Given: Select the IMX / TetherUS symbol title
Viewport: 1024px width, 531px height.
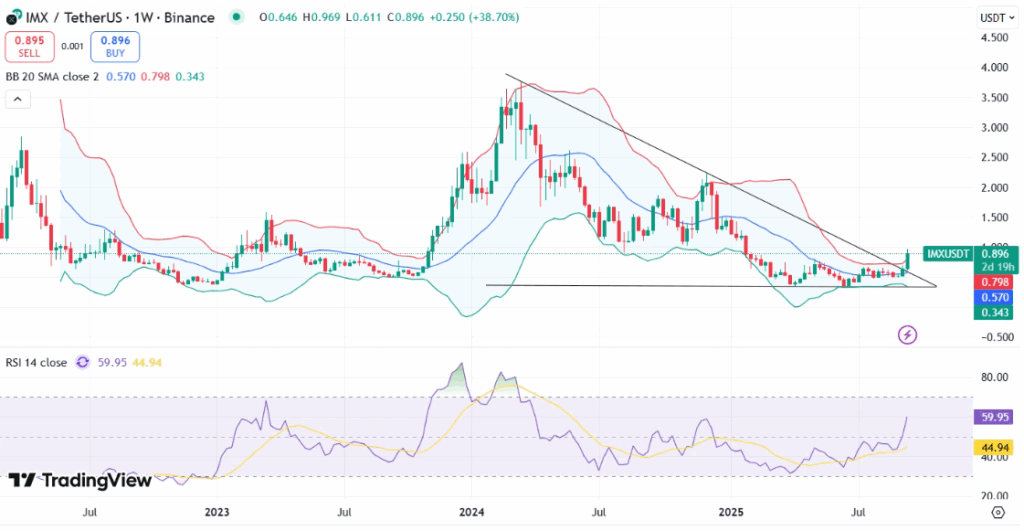Looking at the screenshot, I should point(120,18).
